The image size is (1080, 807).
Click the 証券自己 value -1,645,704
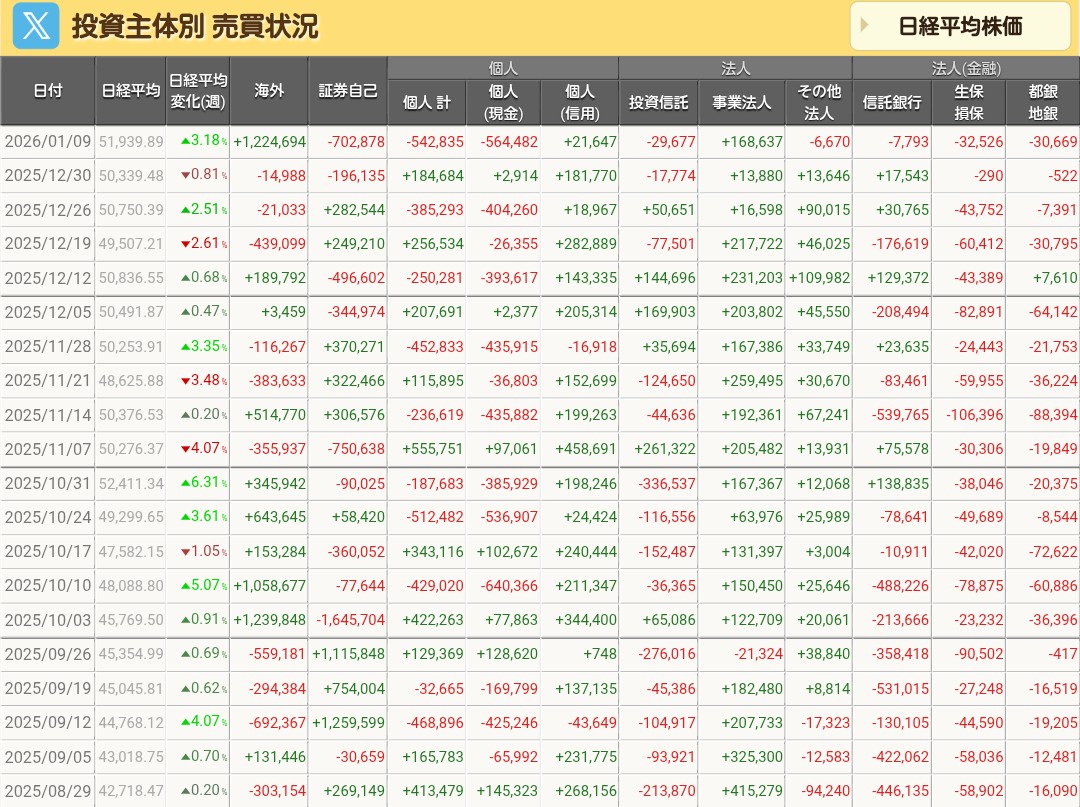[351, 620]
